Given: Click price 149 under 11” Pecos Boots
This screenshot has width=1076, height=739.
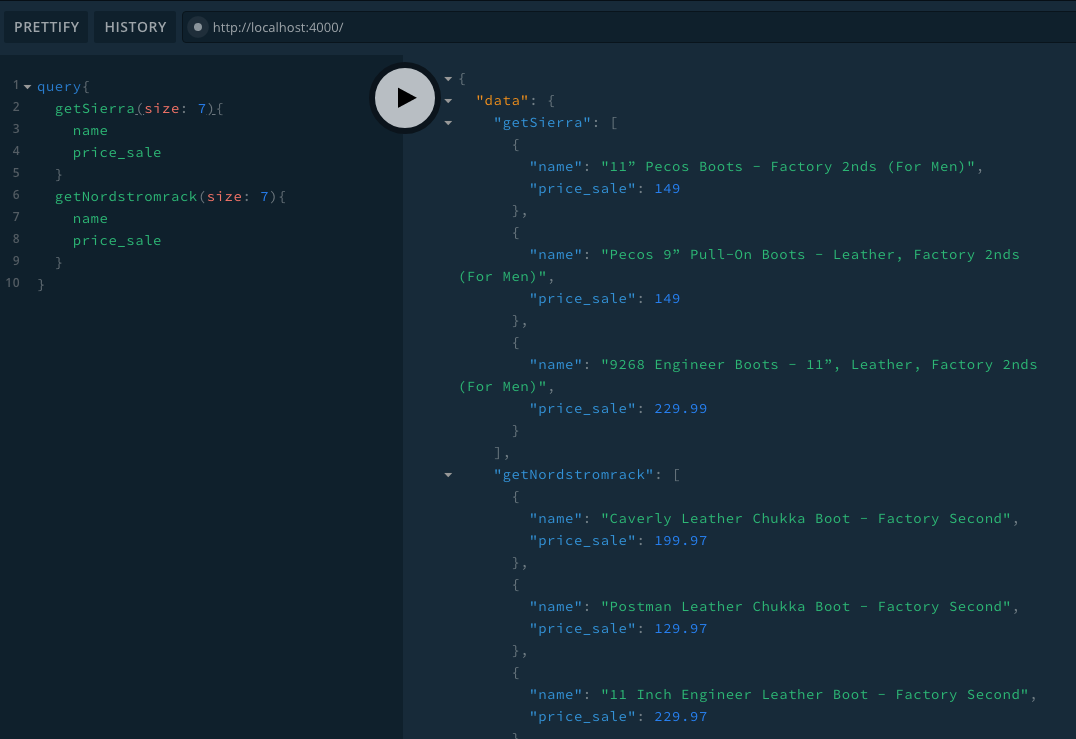Looking at the screenshot, I should [x=667, y=189].
